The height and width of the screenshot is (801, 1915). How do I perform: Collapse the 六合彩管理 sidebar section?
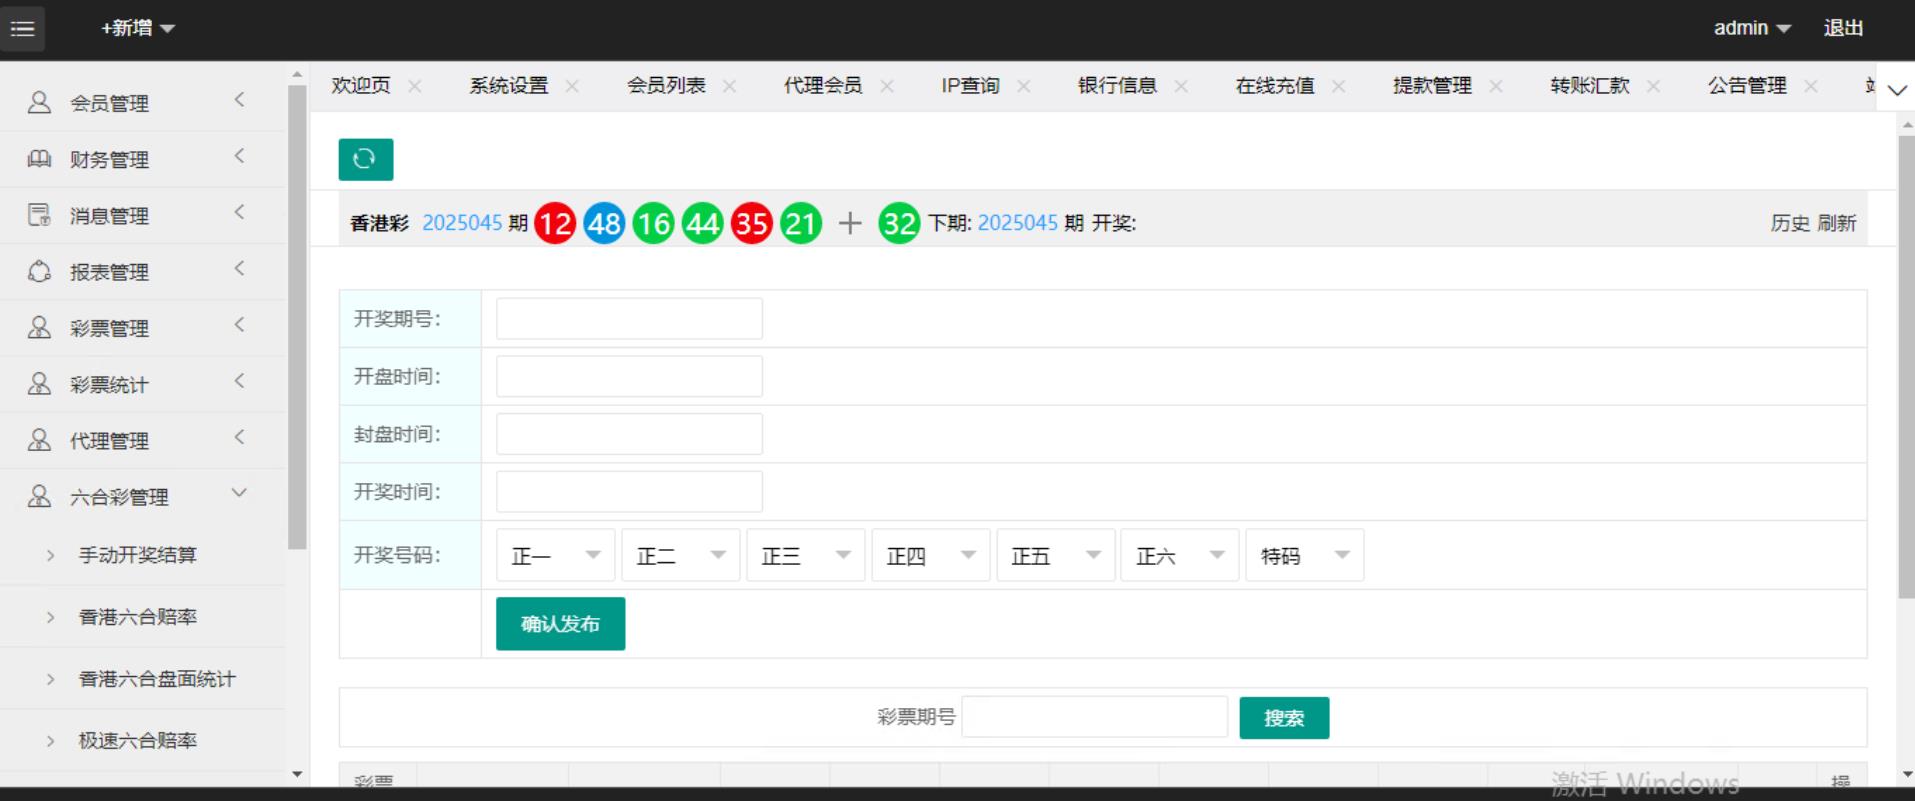pos(239,493)
